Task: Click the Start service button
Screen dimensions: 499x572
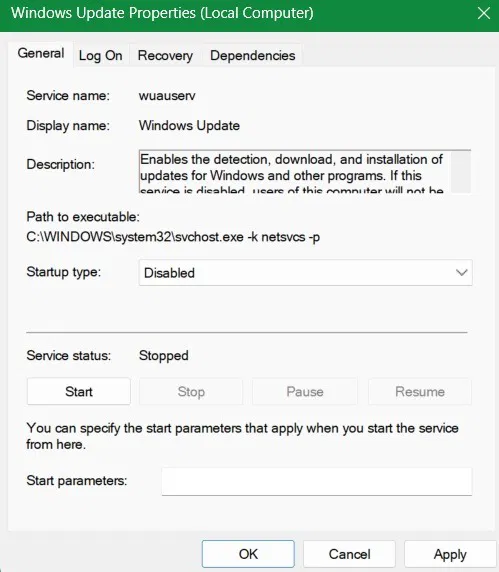Action: pyautogui.click(x=79, y=391)
